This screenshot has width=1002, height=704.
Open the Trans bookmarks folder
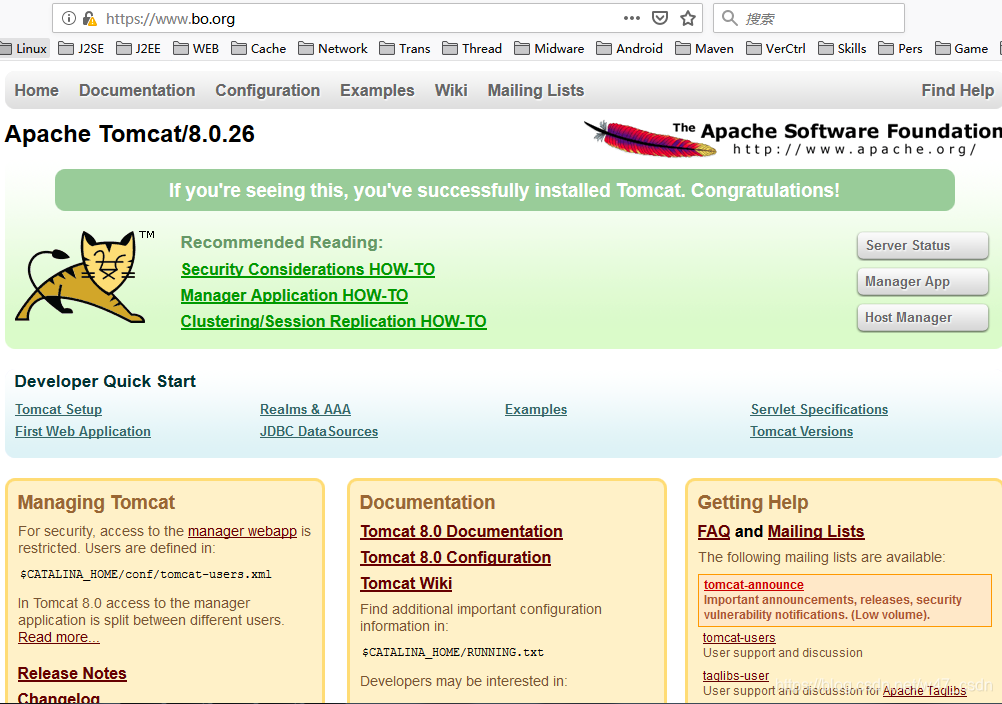(x=405, y=49)
